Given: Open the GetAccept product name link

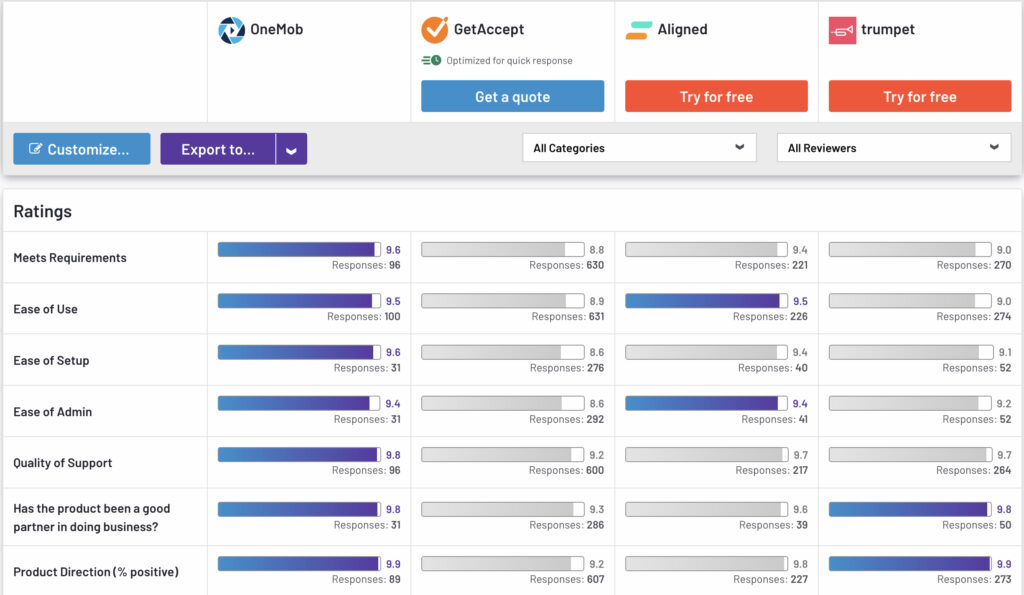Looking at the screenshot, I should (x=488, y=30).
